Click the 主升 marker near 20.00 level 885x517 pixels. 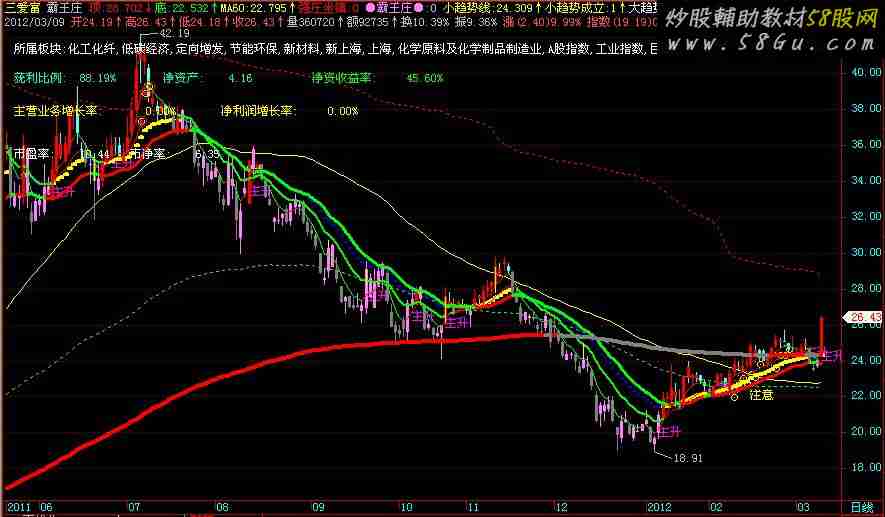[x=669, y=432]
